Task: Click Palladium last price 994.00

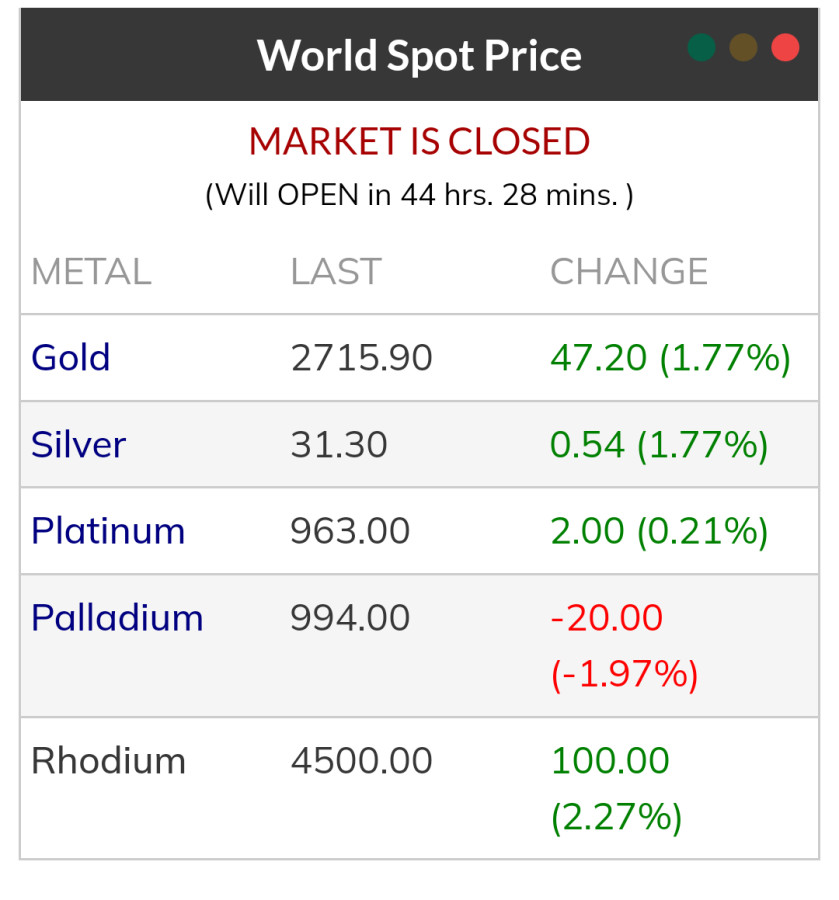Action: (x=350, y=618)
